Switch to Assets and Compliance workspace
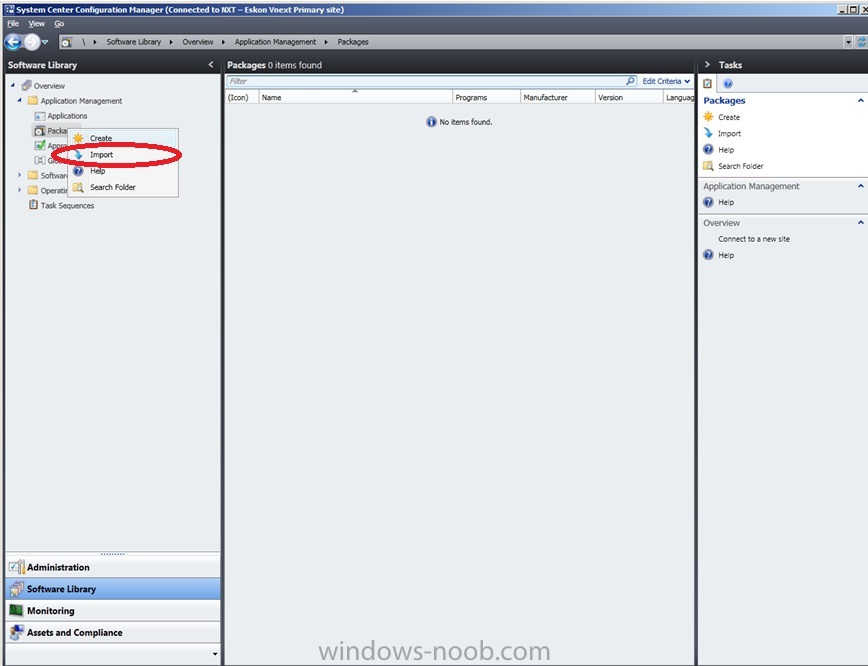Screen dimensions: 868x666 click(113, 632)
